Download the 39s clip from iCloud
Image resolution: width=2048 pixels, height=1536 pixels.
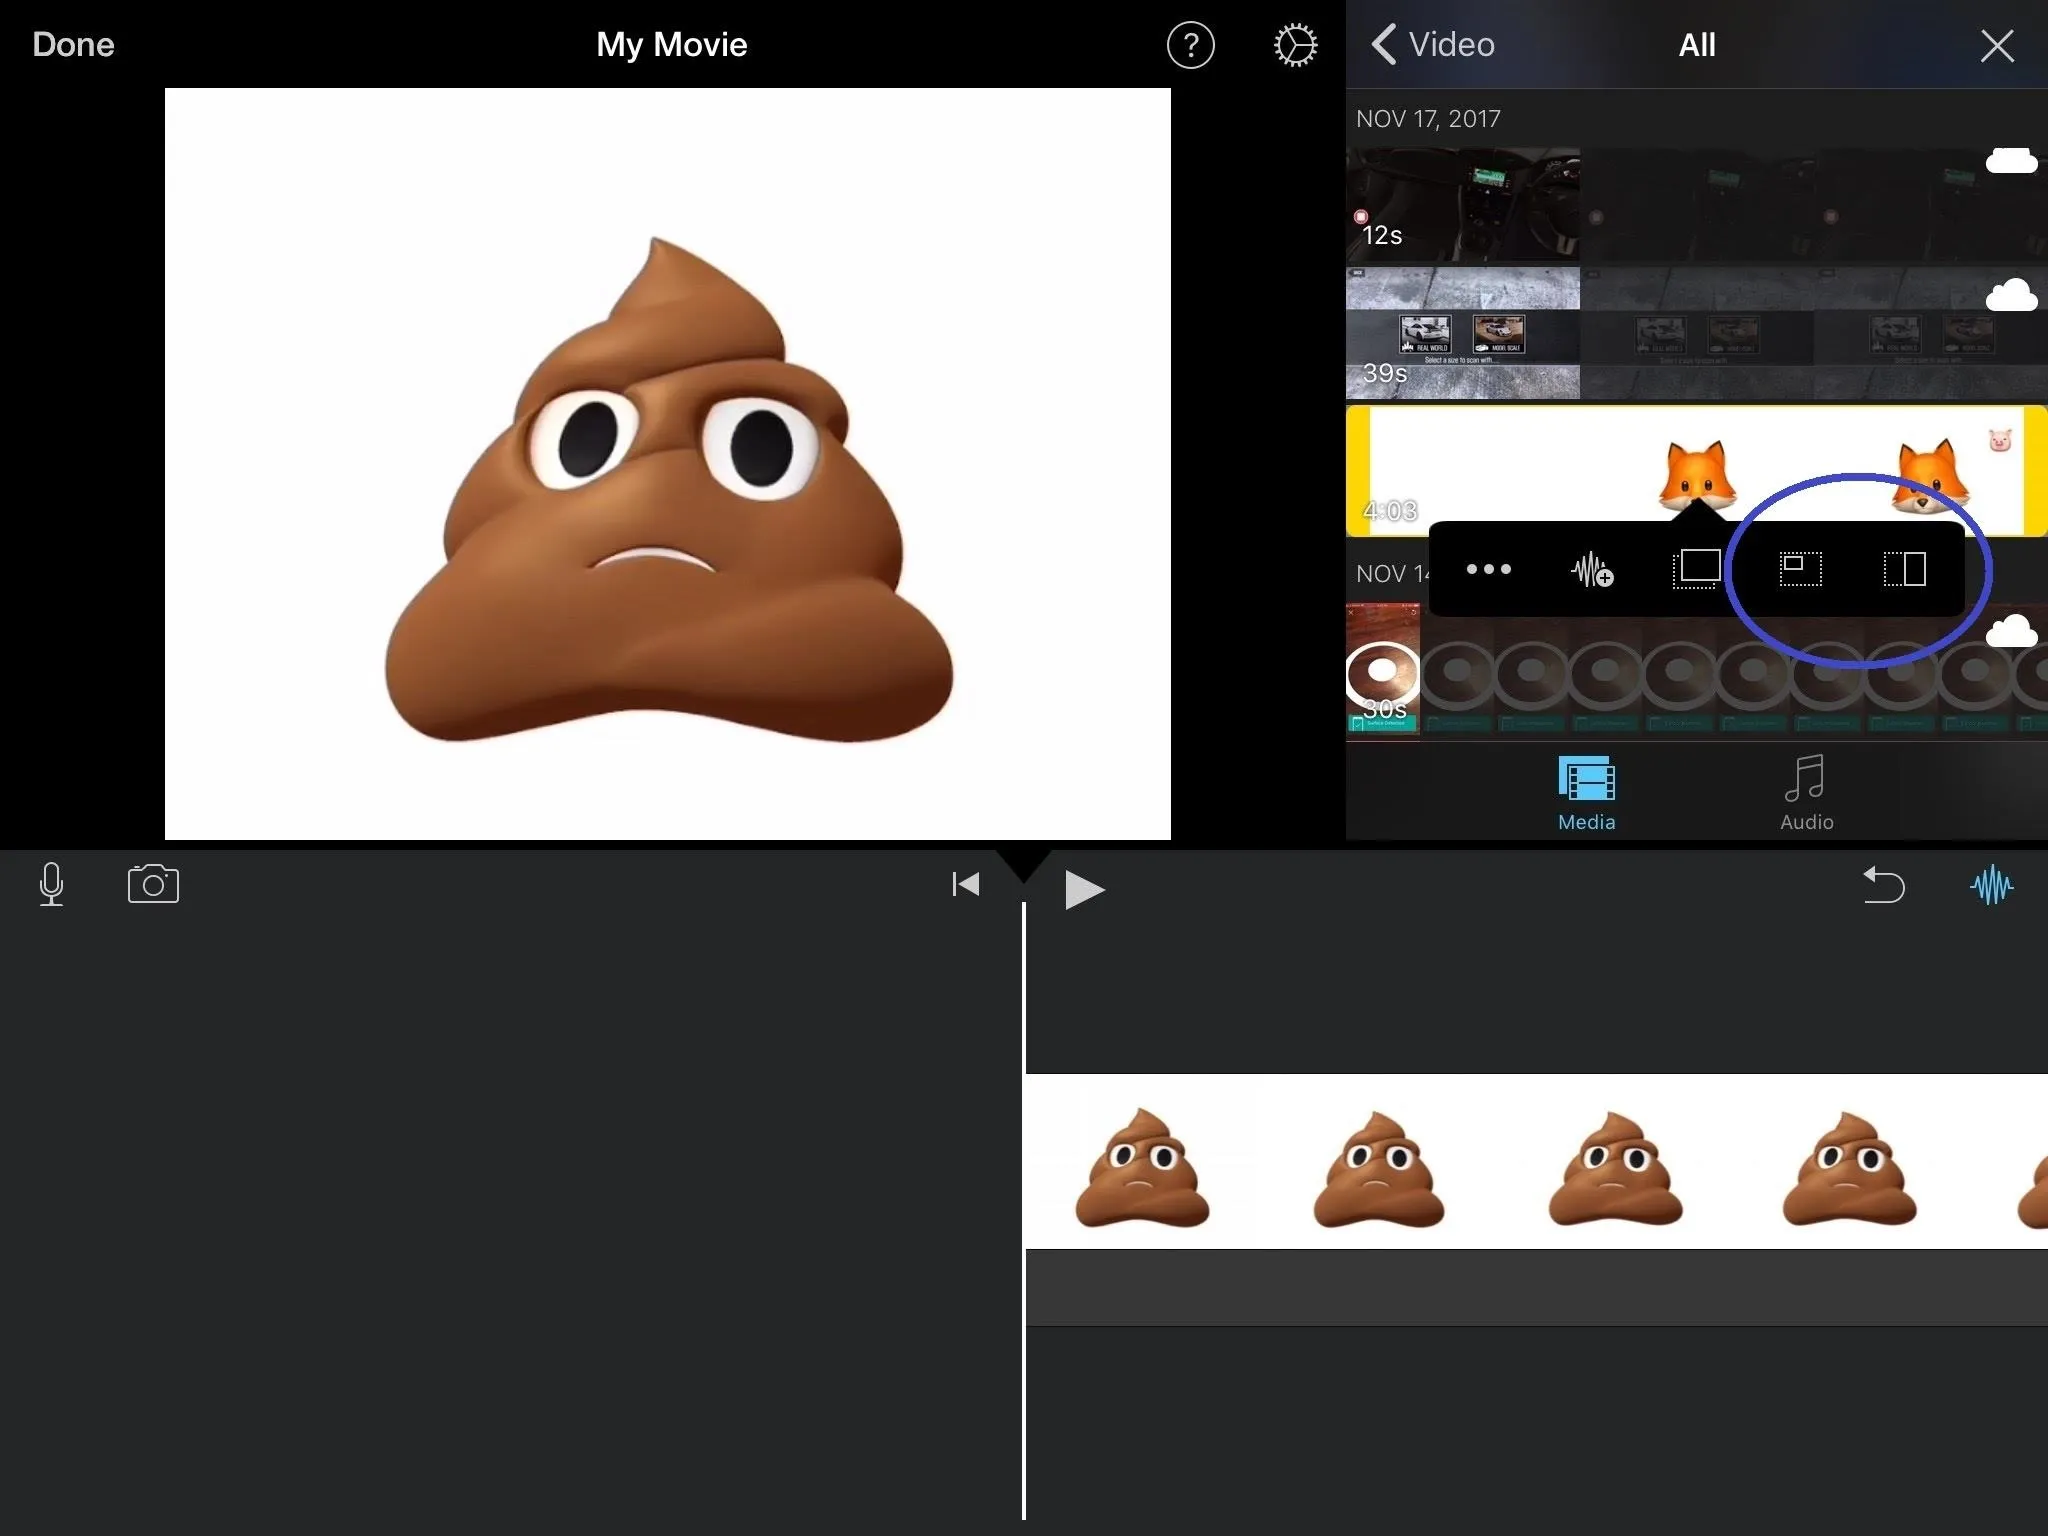tap(2011, 295)
